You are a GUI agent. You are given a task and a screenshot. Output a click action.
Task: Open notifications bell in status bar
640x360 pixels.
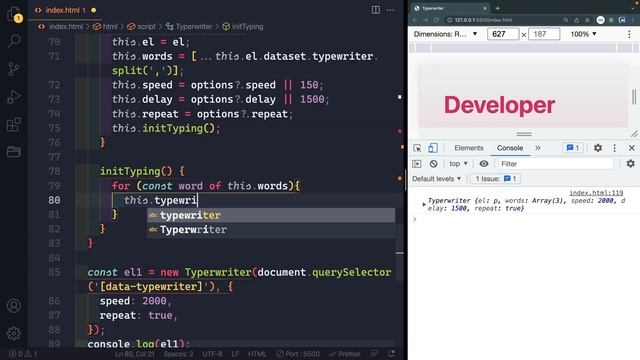(x=391, y=354)
